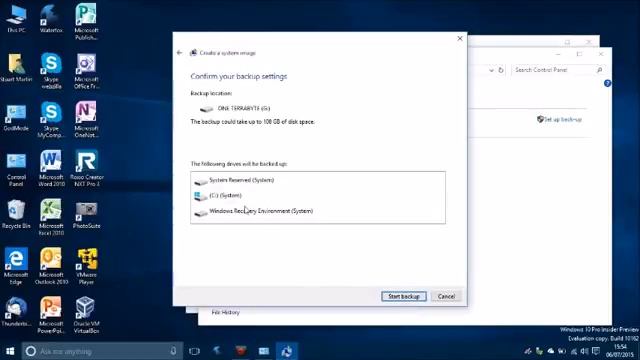The image size is (640, 360).
Task: Select the (C:) (System) drive row
Action: [318, 196]
